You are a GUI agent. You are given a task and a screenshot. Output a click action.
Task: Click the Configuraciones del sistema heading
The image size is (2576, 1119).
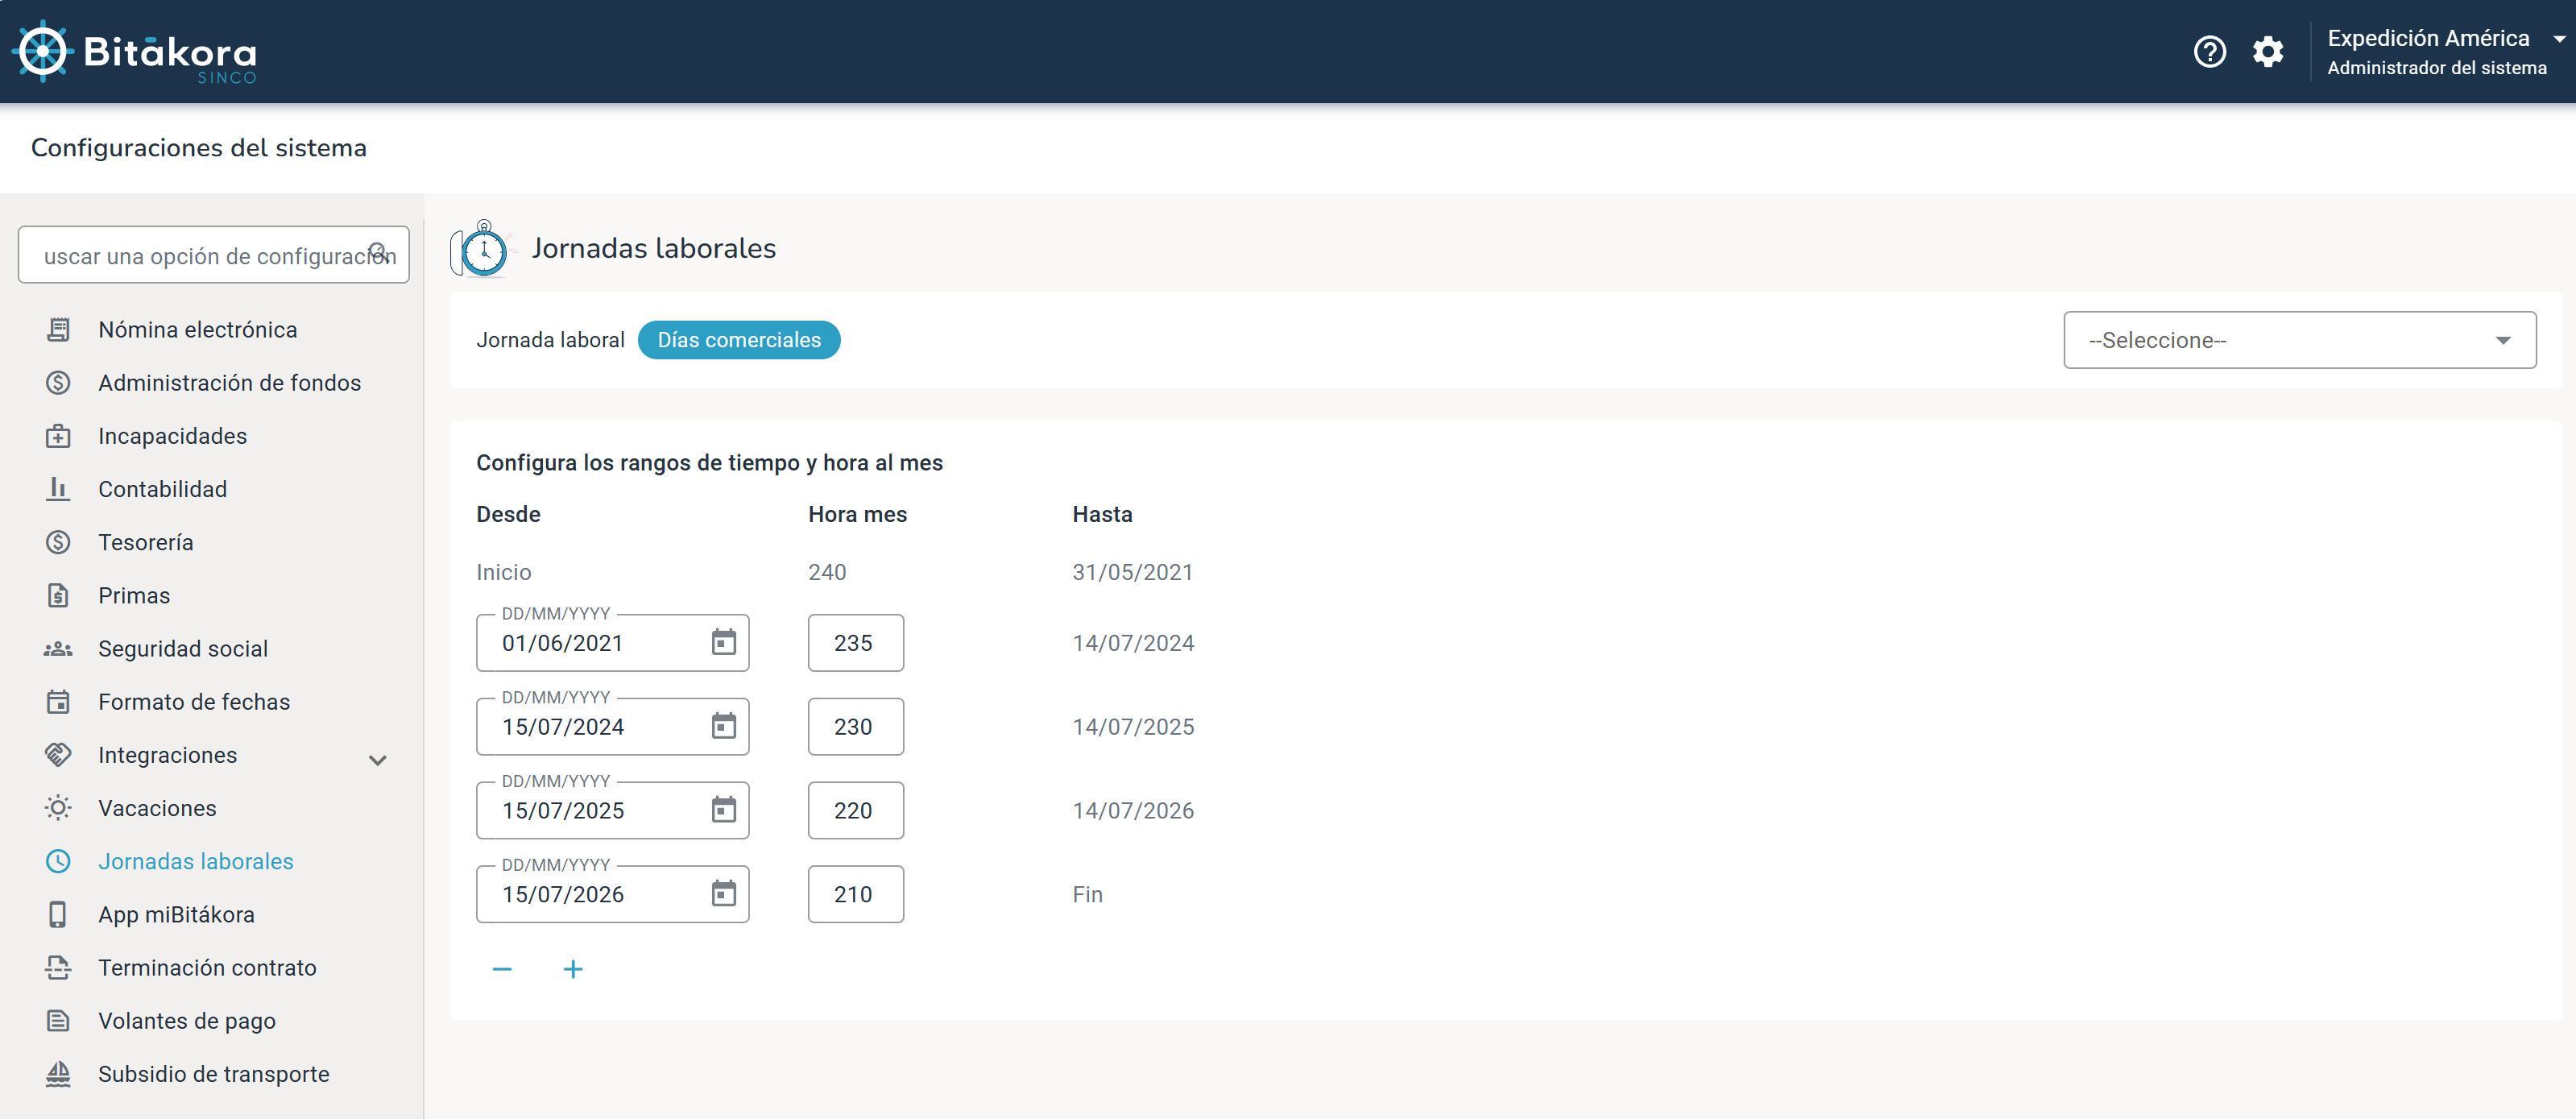(x=199, y=147)
